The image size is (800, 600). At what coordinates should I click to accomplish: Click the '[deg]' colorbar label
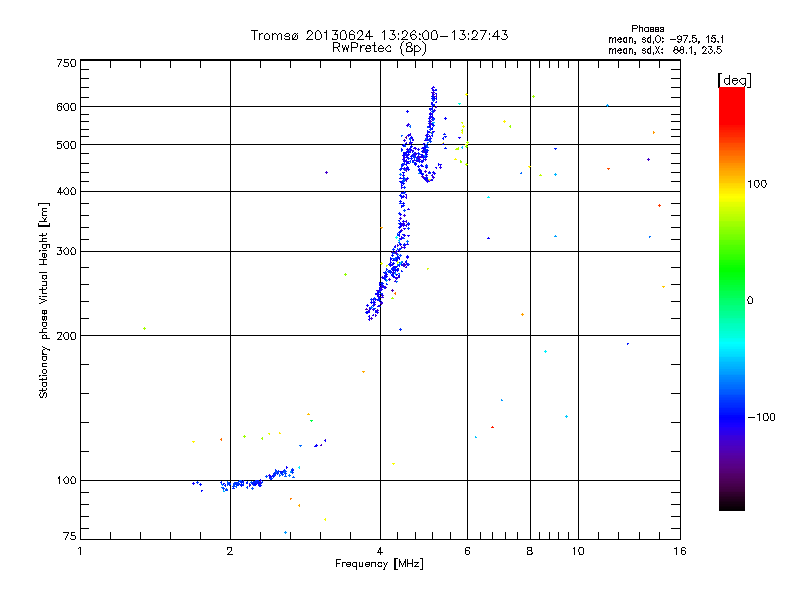pos(734,80)
